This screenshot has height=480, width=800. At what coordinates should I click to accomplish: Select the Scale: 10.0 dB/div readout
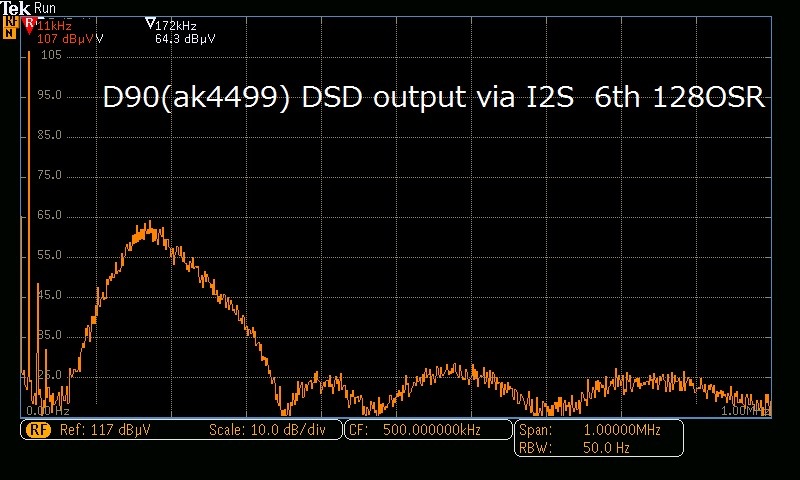click(267, 430)
